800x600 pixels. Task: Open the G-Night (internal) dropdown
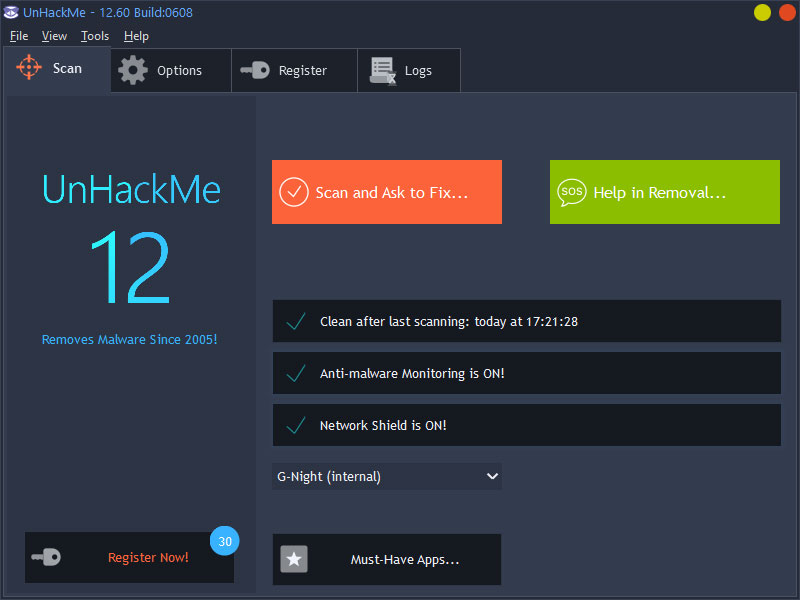click(387, 476)
